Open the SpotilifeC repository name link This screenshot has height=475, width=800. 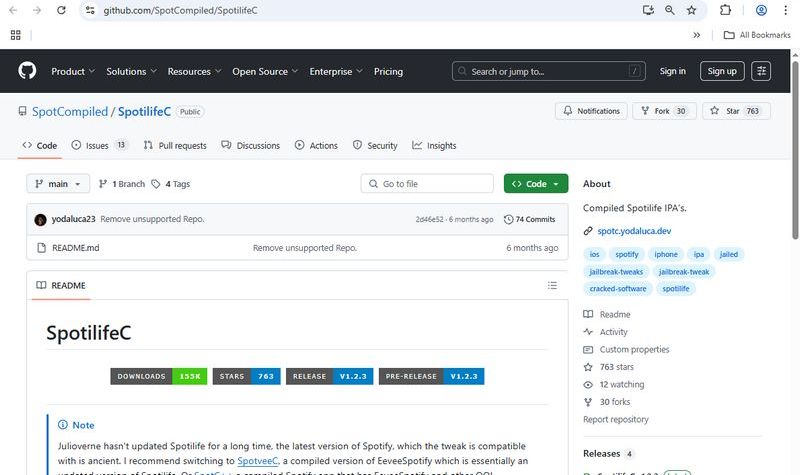[x=144, y=111]
